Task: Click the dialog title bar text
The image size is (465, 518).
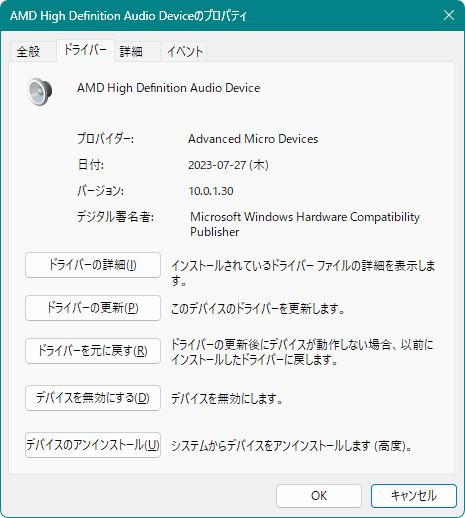Action: tap(128, 16)
